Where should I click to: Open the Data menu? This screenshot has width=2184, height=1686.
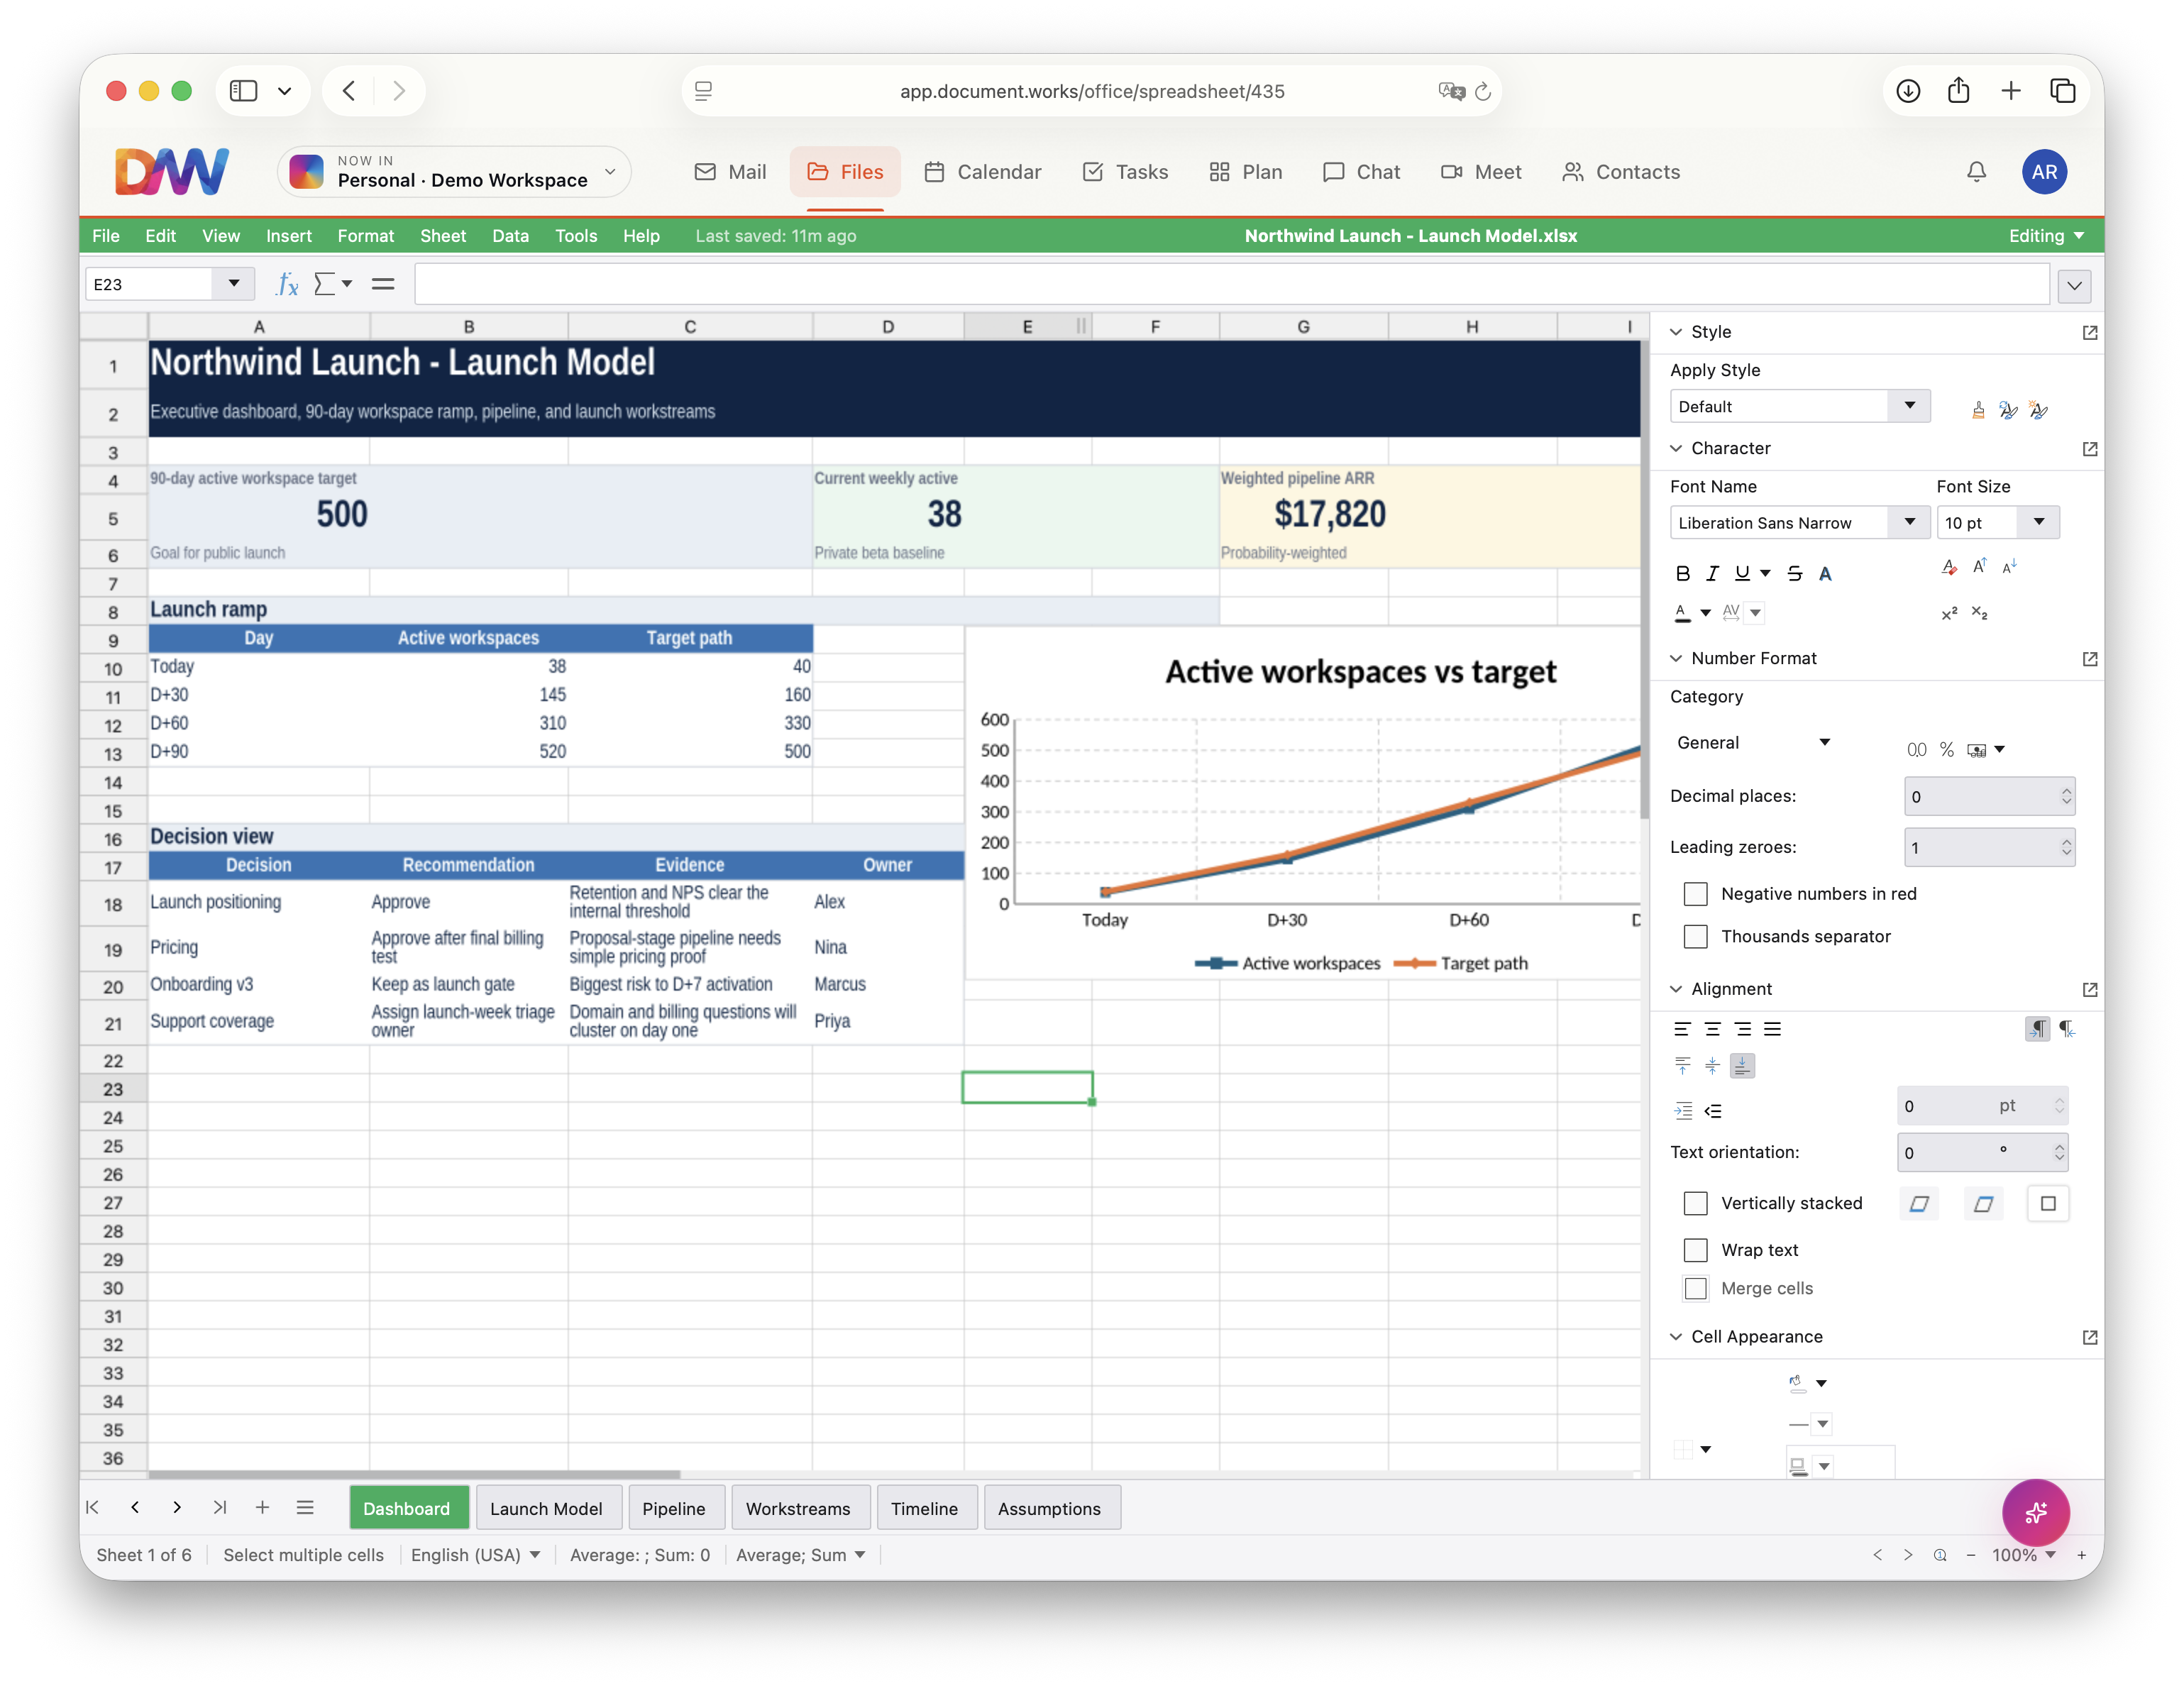coord(510,236)
